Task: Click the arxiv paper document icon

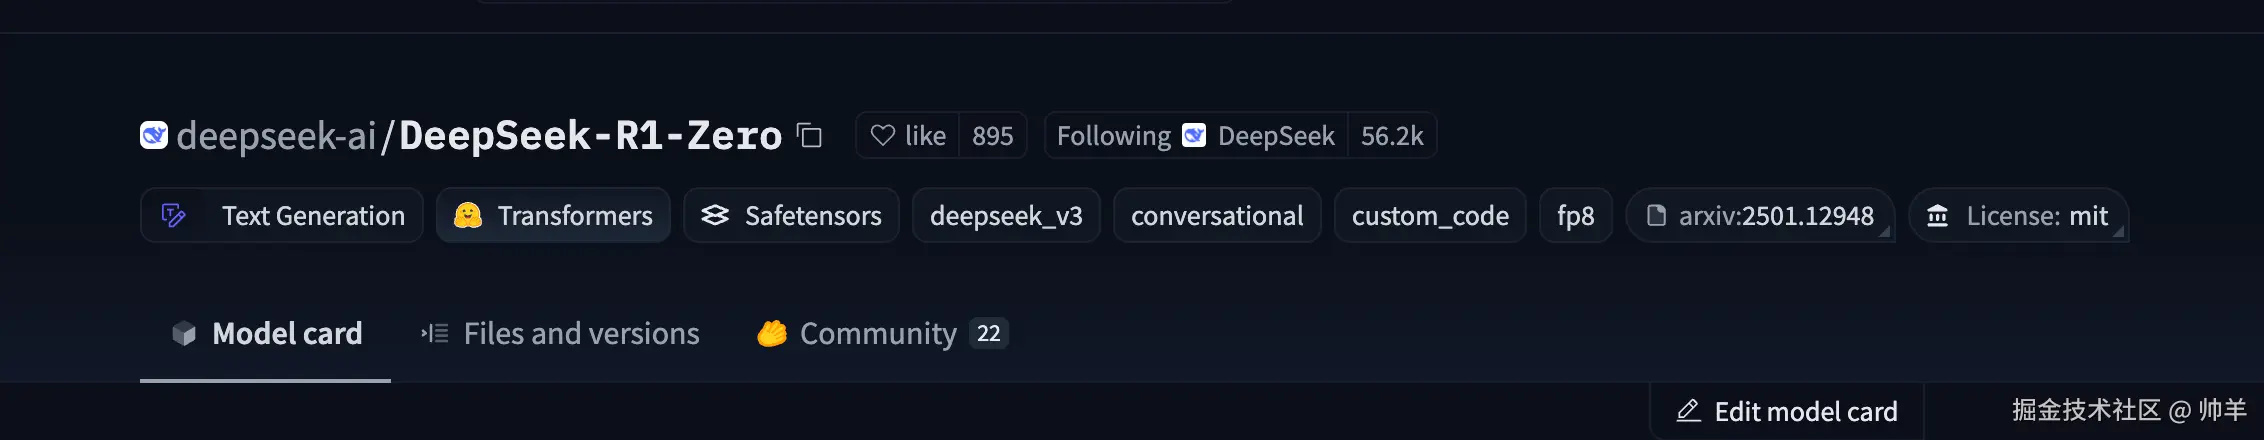Action: click(x=1656, y=215)
